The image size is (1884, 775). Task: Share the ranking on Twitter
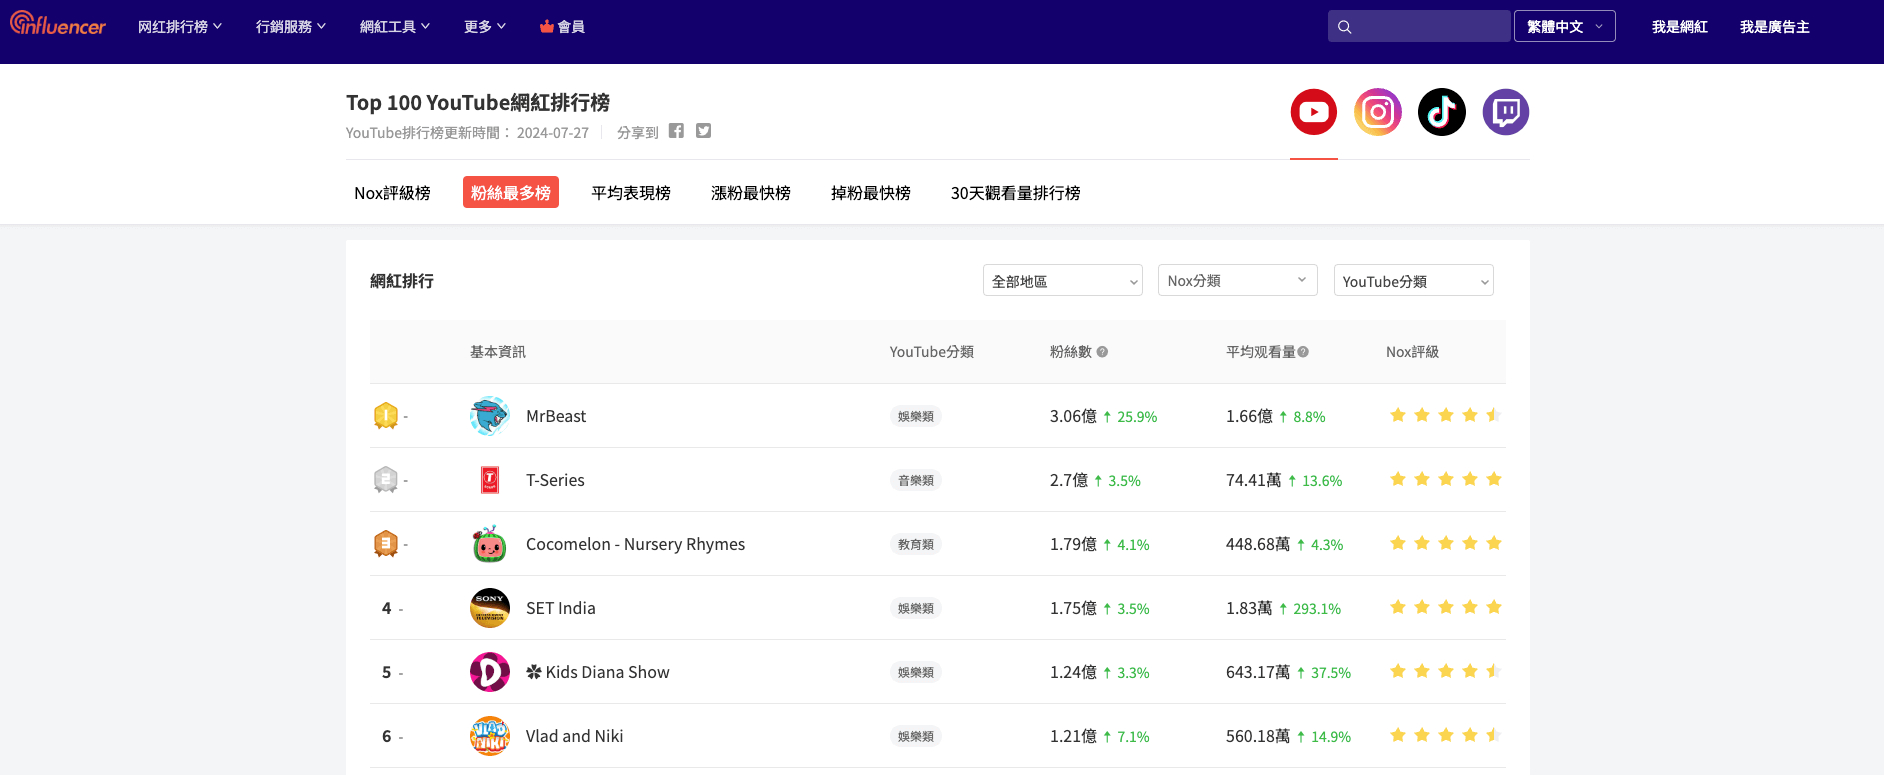click(703, 131)
